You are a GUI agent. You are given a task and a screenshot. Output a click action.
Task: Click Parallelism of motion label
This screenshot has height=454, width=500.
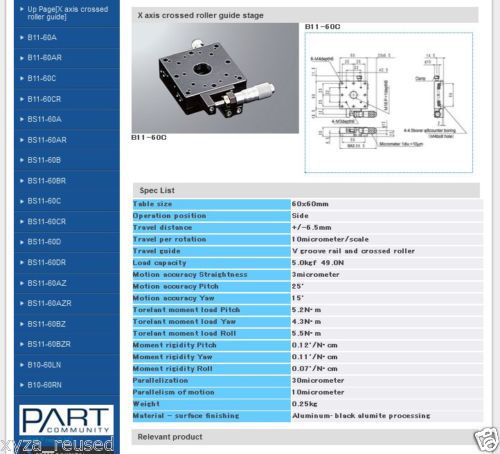173,392
